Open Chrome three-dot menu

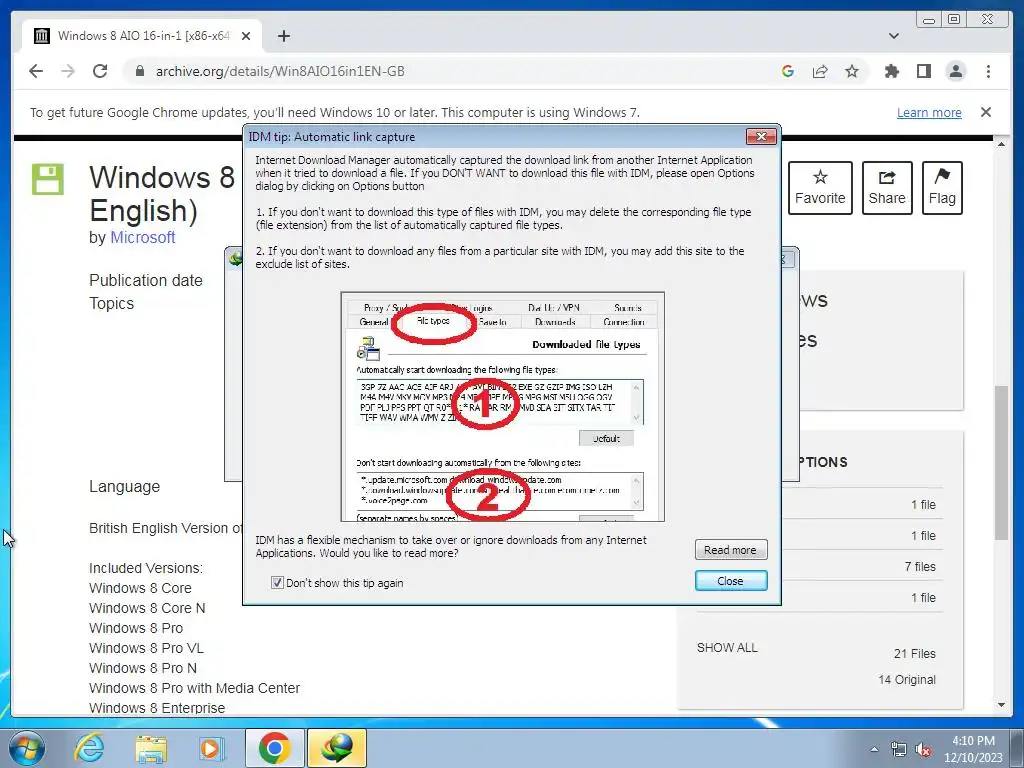988,71
